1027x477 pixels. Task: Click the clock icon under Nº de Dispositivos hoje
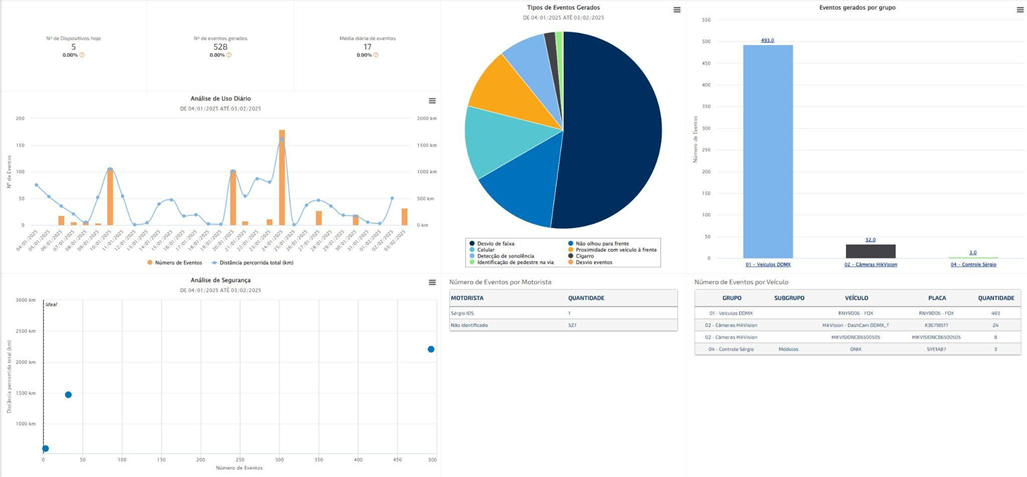tap(82, 55)
